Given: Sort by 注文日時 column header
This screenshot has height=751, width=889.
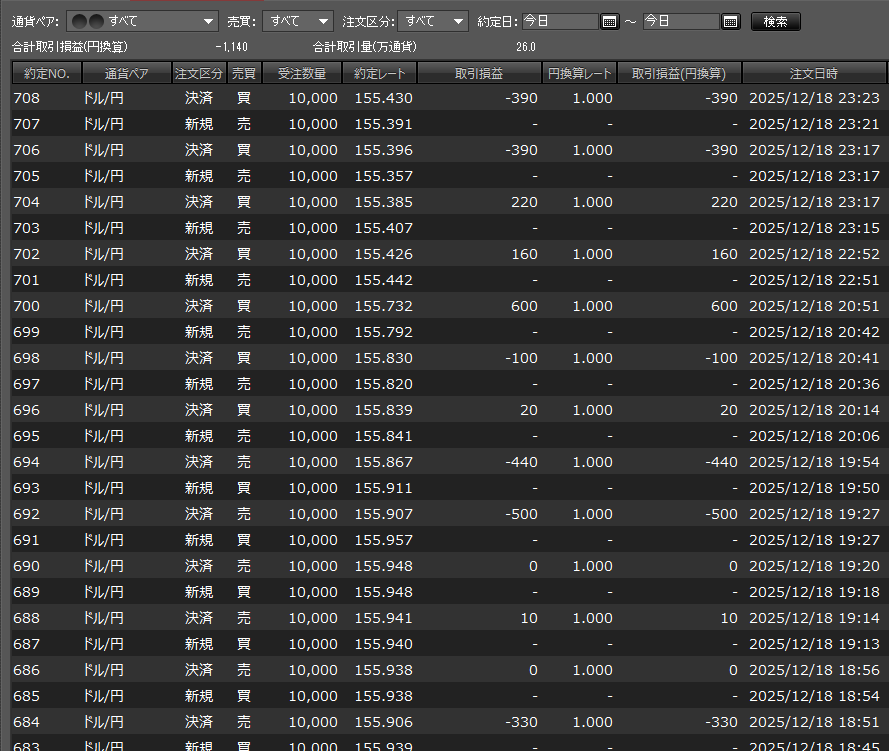Looking at the screenshot, I should 813,73.
